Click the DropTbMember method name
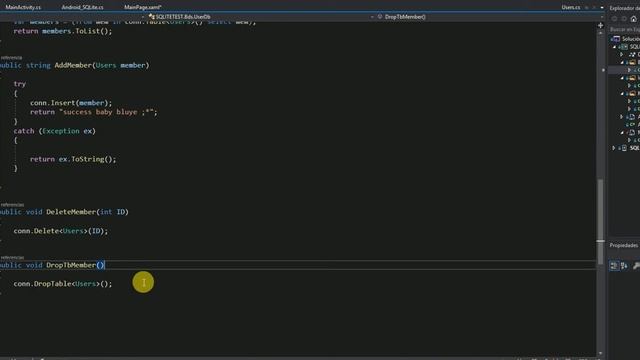Image resolution: width=640 pixels, height=360 pixels. tap(71, 265)
